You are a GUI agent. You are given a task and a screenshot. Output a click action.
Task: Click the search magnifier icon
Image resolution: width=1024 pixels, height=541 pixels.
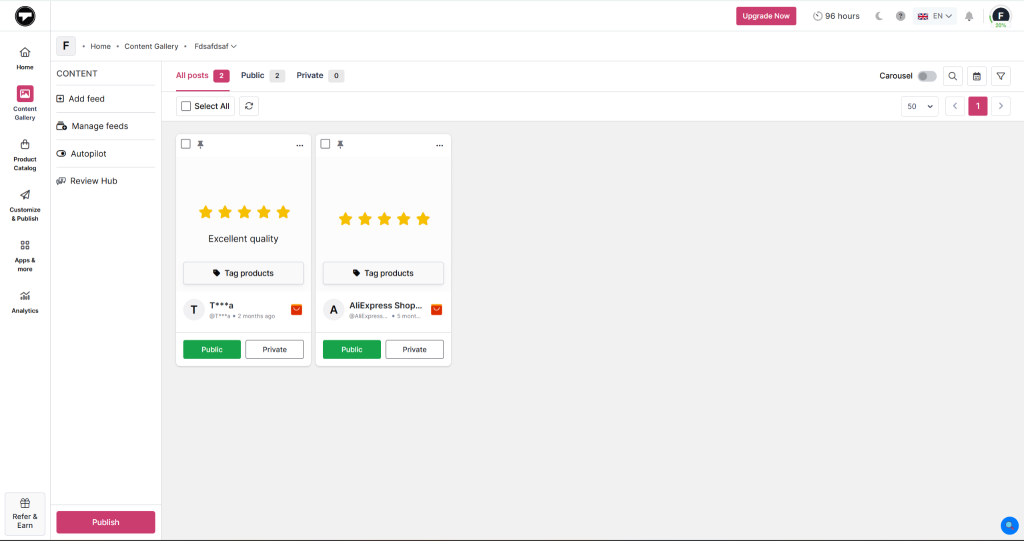[953, 76]
